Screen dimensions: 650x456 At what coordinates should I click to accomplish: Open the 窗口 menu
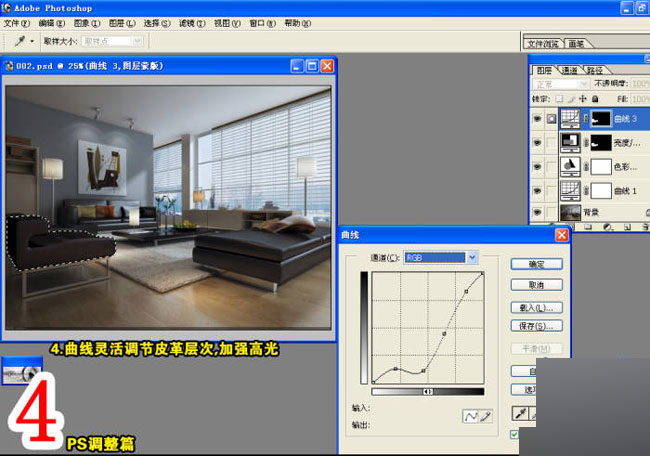[x=262, y=23]
